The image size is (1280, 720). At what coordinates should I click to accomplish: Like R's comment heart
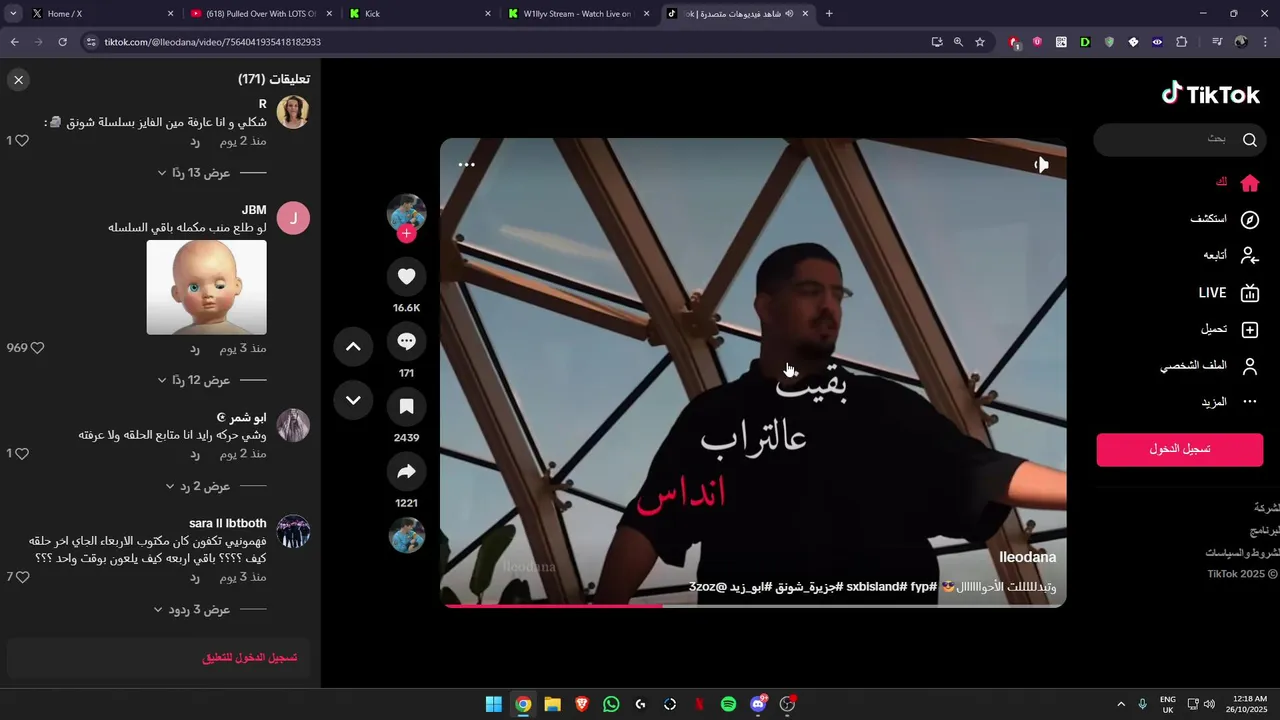tap(22, 141)
